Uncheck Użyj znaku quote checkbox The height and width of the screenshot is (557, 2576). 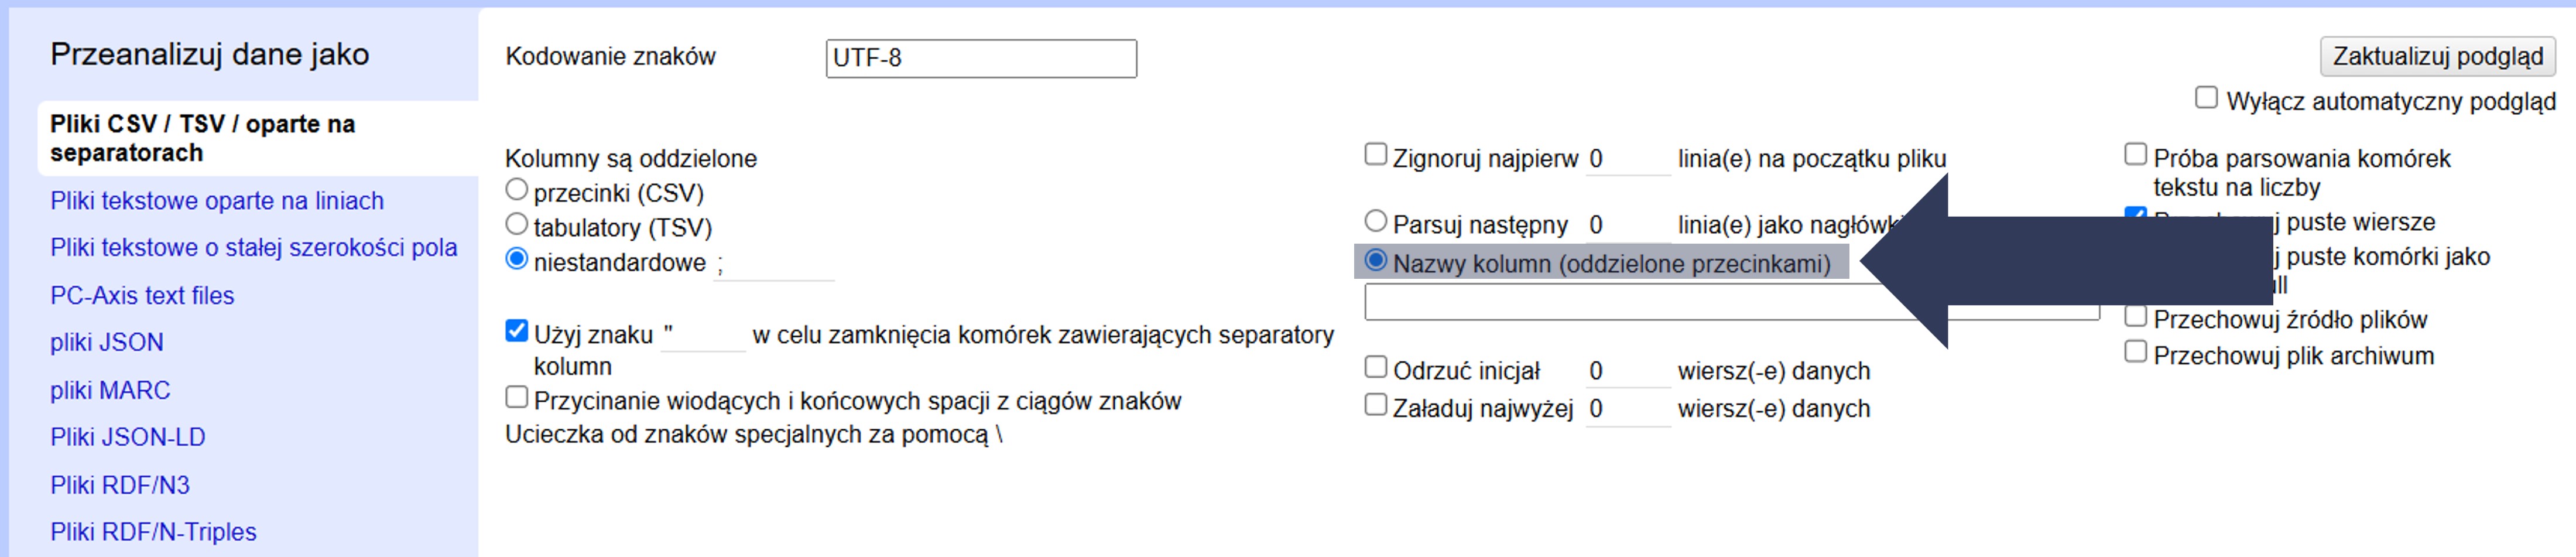[517, 331]
